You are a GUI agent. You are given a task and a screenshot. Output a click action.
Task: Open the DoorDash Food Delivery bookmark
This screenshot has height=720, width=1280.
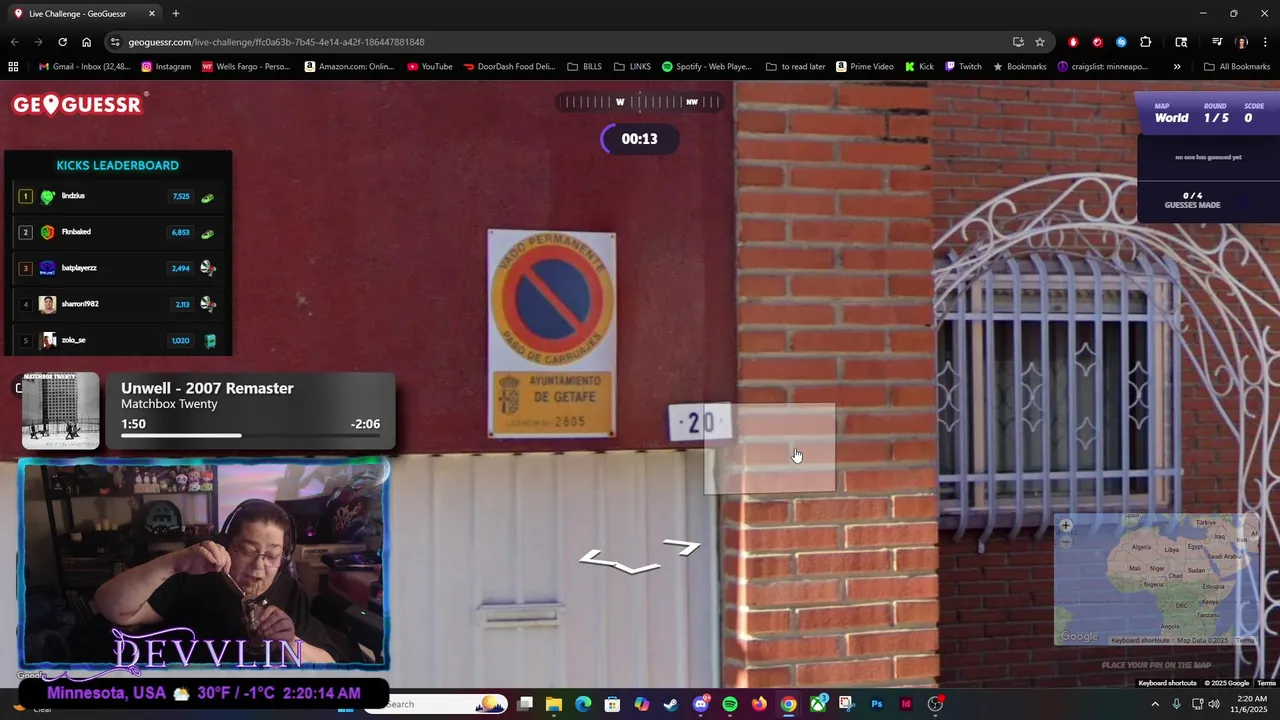click(510, 67)
